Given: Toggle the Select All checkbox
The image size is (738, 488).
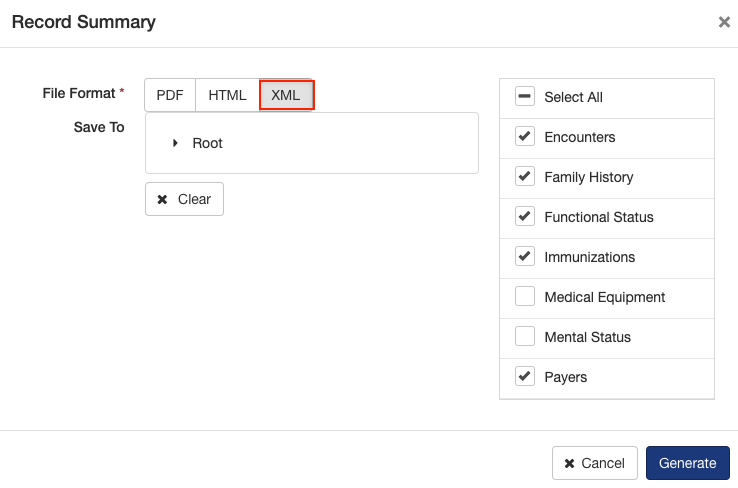Looking at the screenshot, I should (x=524, y=96).
